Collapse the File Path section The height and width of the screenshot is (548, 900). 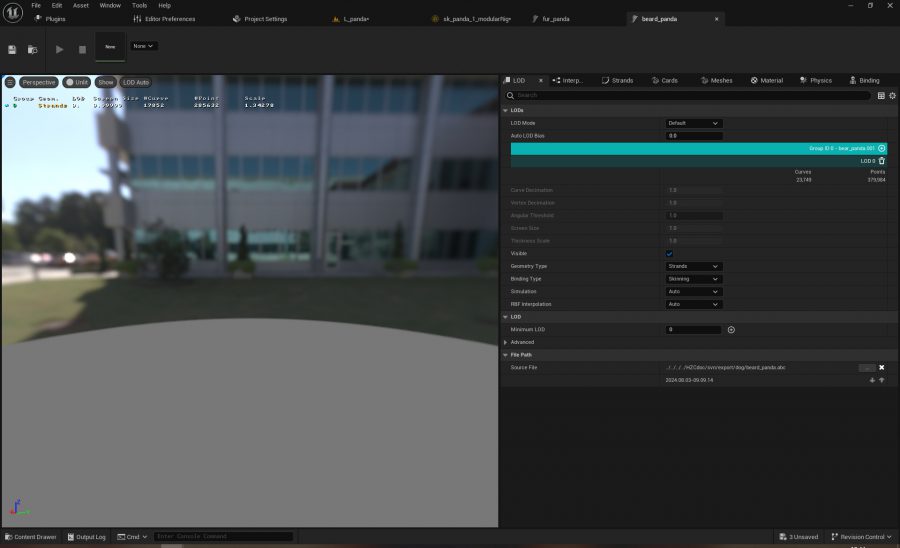coord(506,355)
